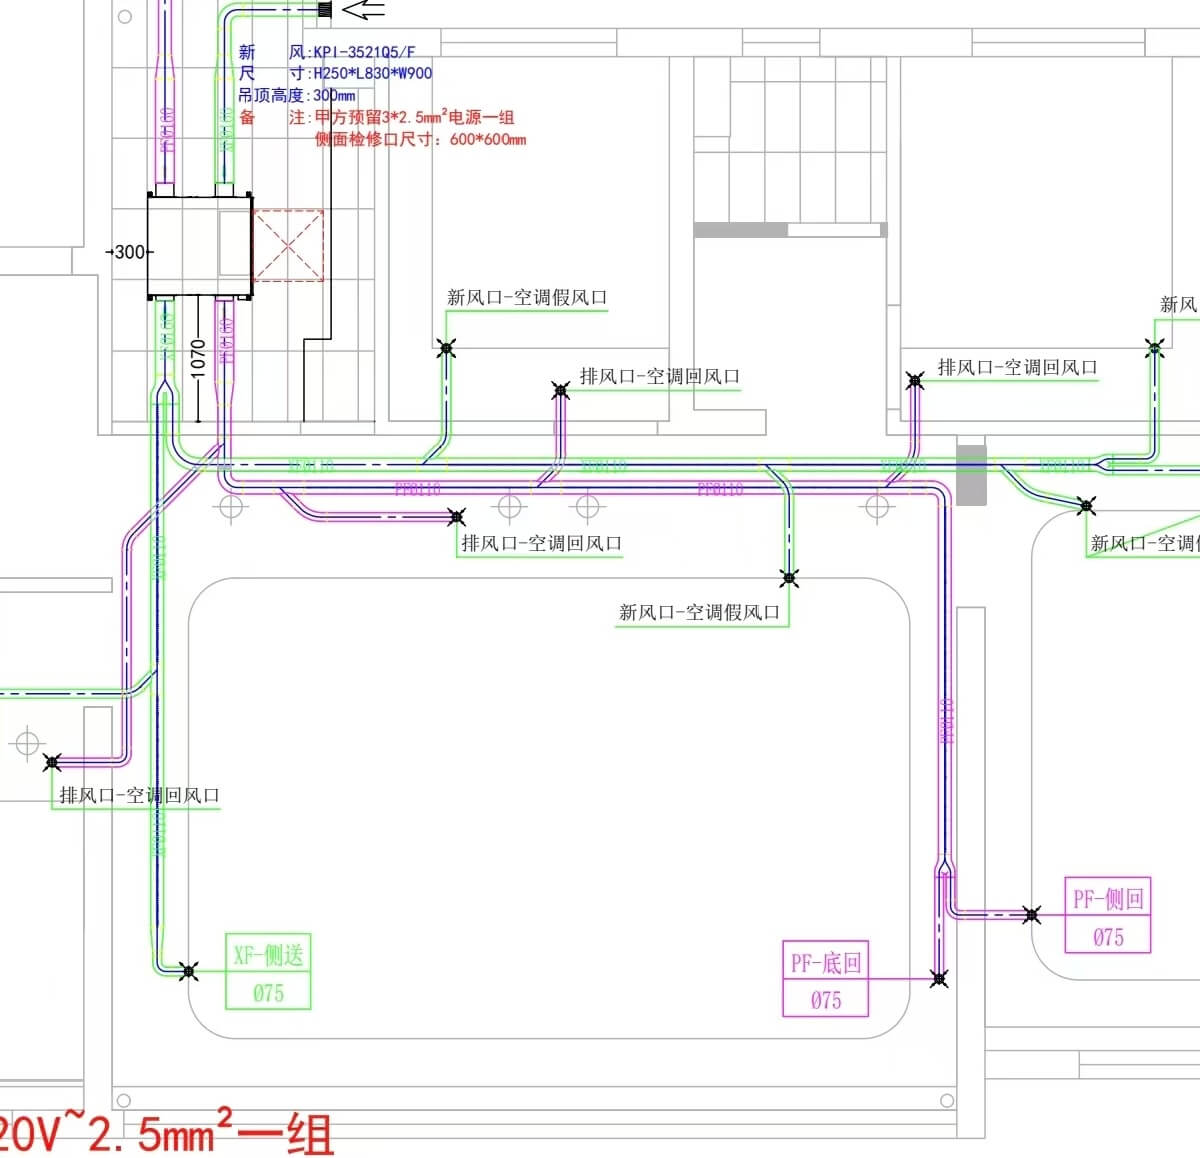
Task: Click the red 甲方预留 power note
Action: [414, 117]
